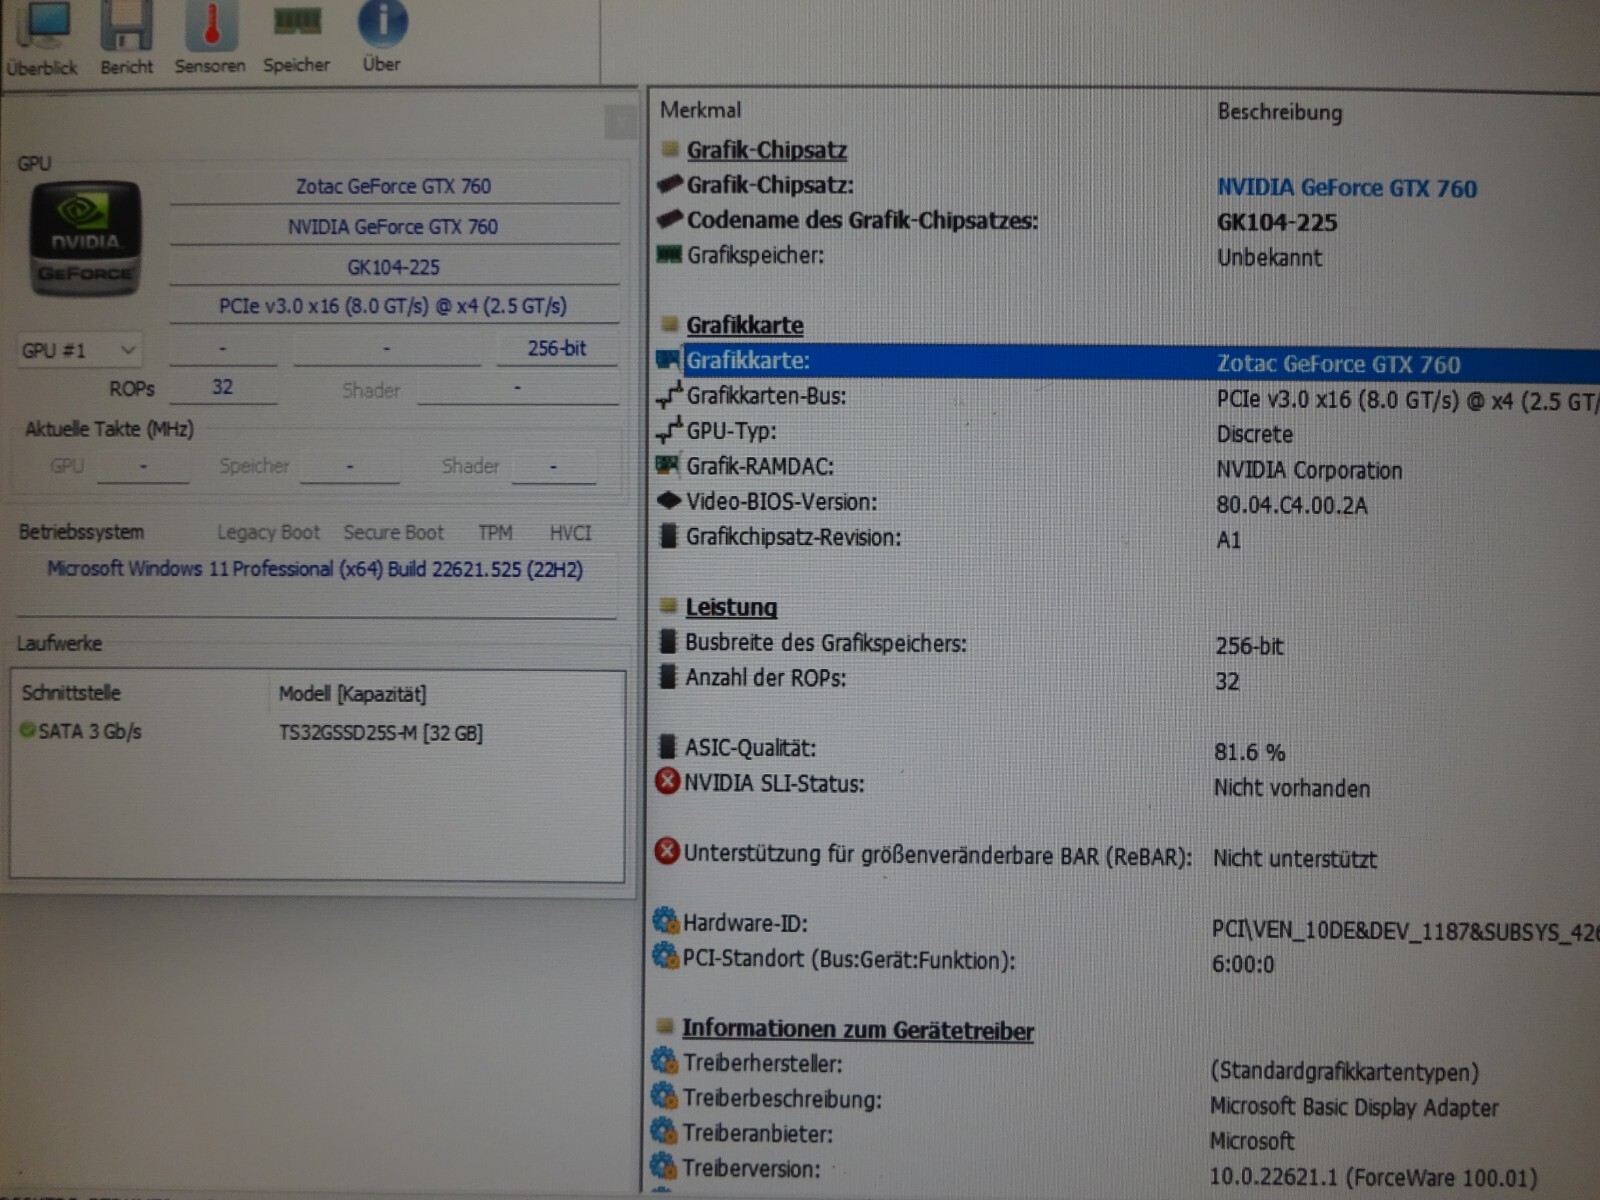
Task: Click the TS32GSSD25S-M drive model
Action: pos(381,733)
